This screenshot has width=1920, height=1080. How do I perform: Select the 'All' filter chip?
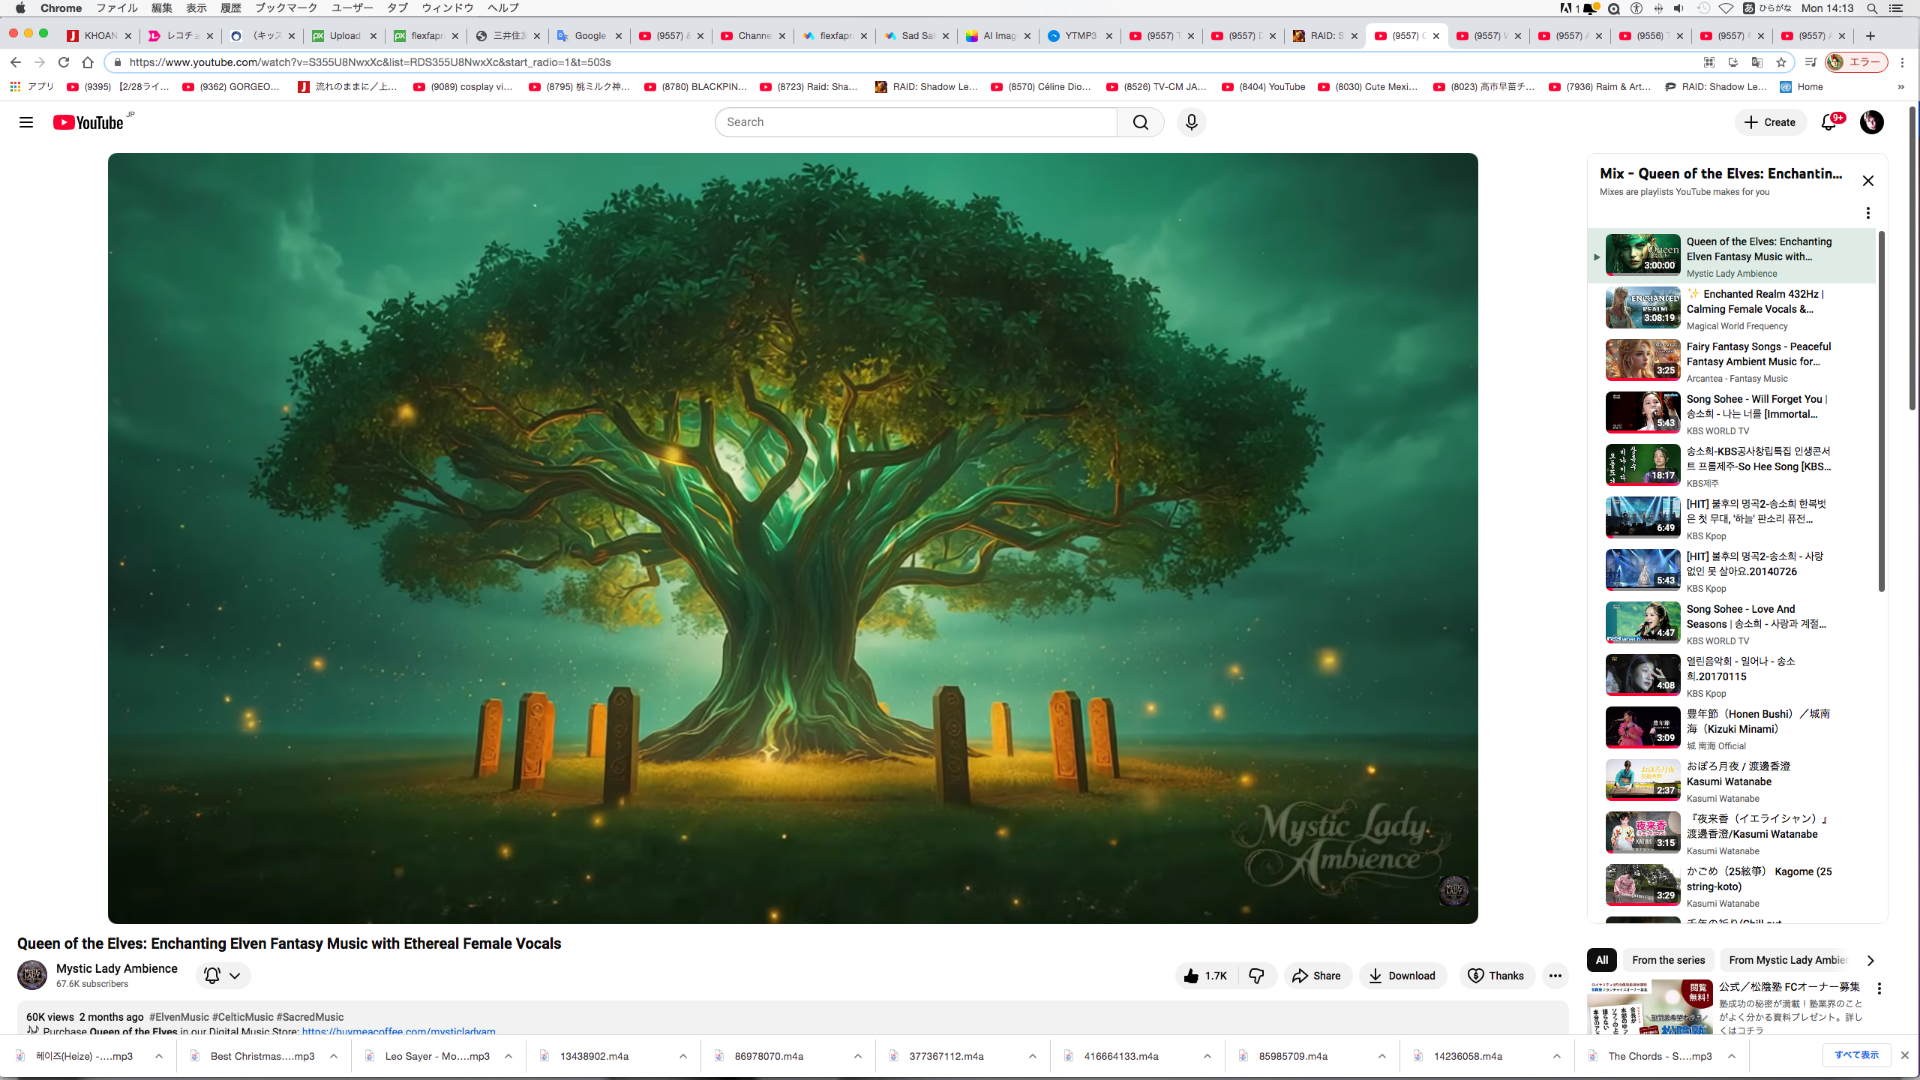pyautogui.click(x=1602, y=960)
